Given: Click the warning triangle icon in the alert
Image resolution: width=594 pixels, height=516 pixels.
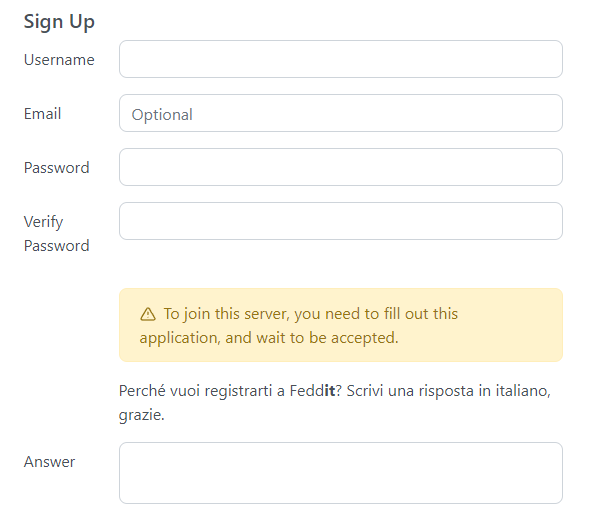Looking at the screenshot, I should [x=148, y=314].
